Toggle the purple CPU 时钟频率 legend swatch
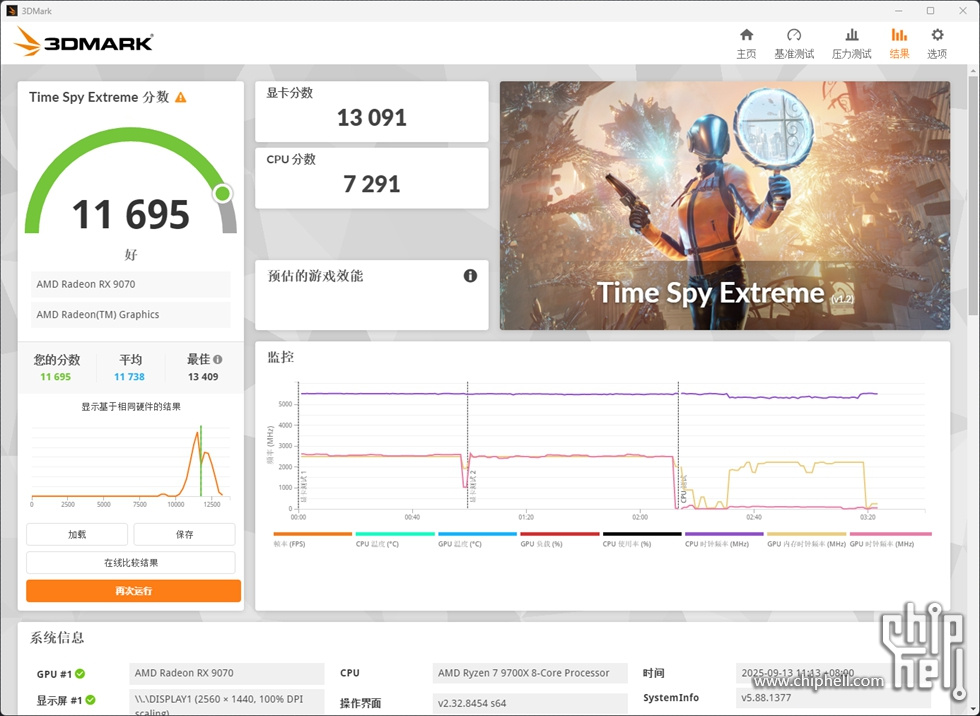Viewport: 980px width, 716px height. coord(724,534)
